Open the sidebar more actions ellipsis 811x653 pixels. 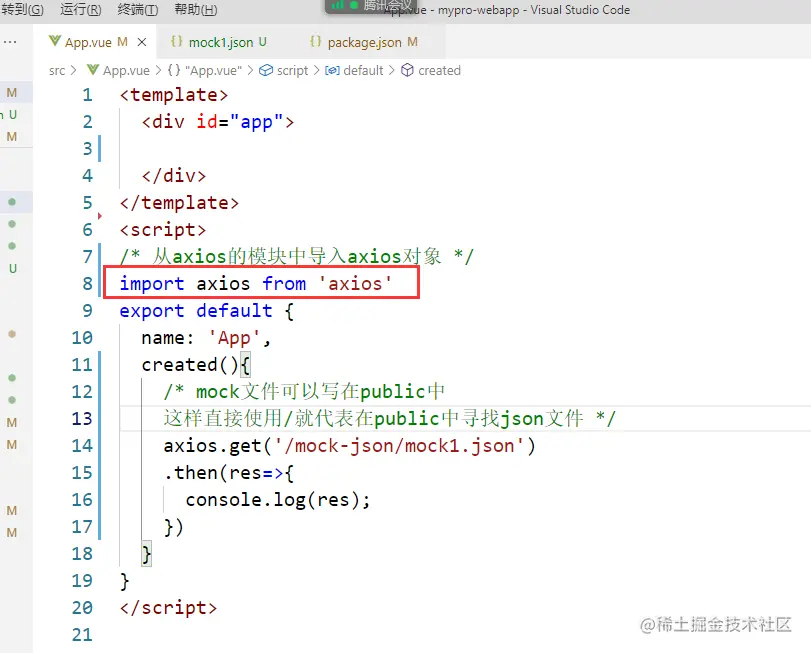pos(10,42)
